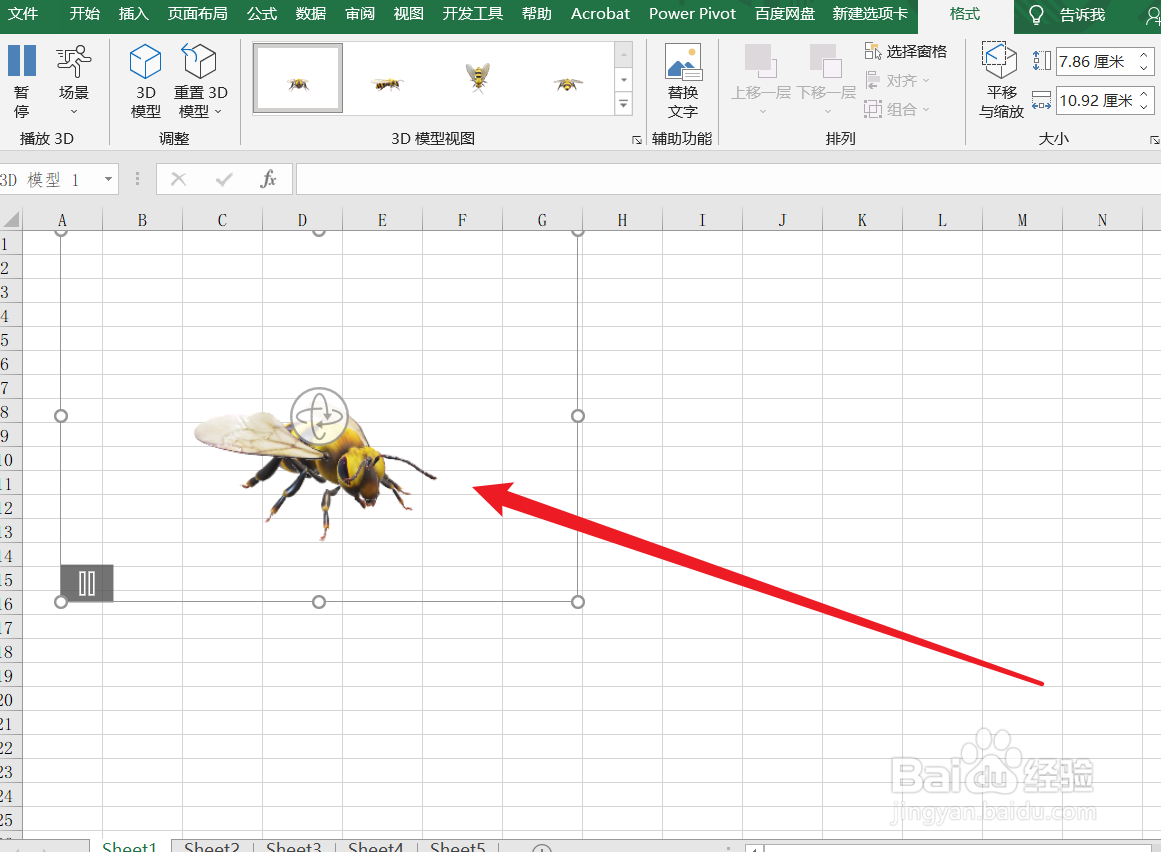Click the pause overlay on the bee model
The image size is (1161, 852).
[85, 583]
